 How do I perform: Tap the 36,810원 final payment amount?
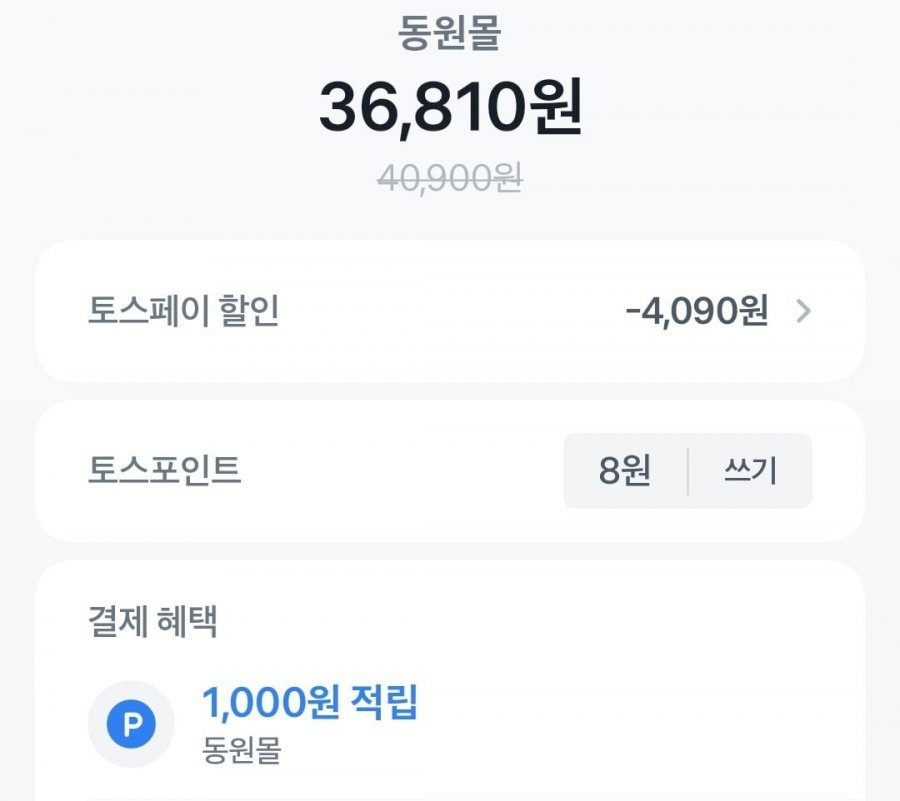(x=451, y=107)
